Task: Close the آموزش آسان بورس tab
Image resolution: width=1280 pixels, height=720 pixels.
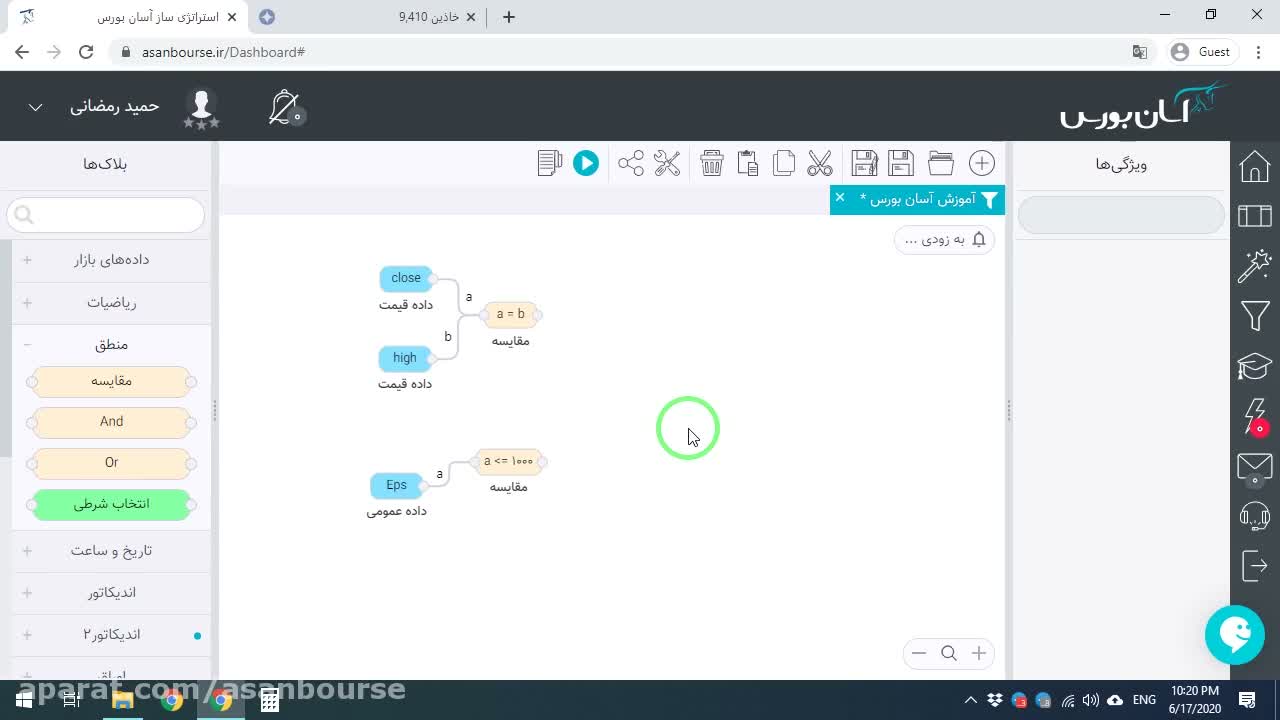Action: 840,198
